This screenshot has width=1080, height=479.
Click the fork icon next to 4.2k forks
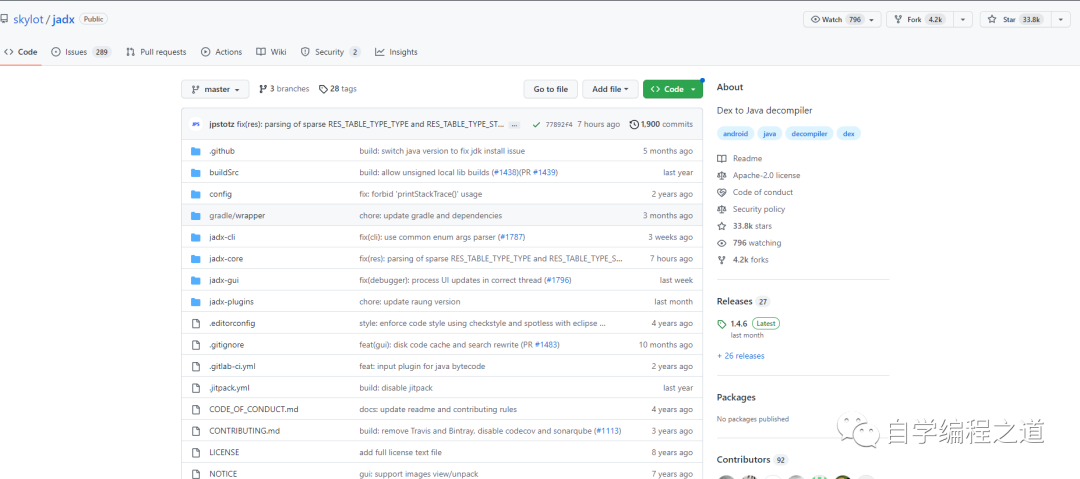[721, 260]
